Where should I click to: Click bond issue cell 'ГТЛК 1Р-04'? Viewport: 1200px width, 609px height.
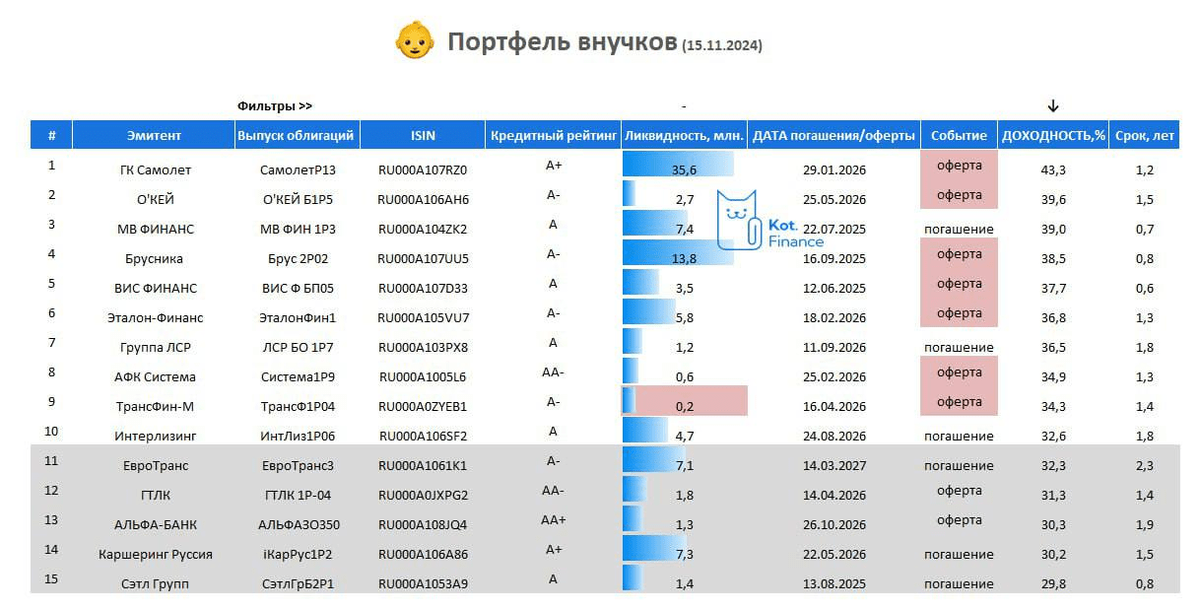[x=297, y=495]
